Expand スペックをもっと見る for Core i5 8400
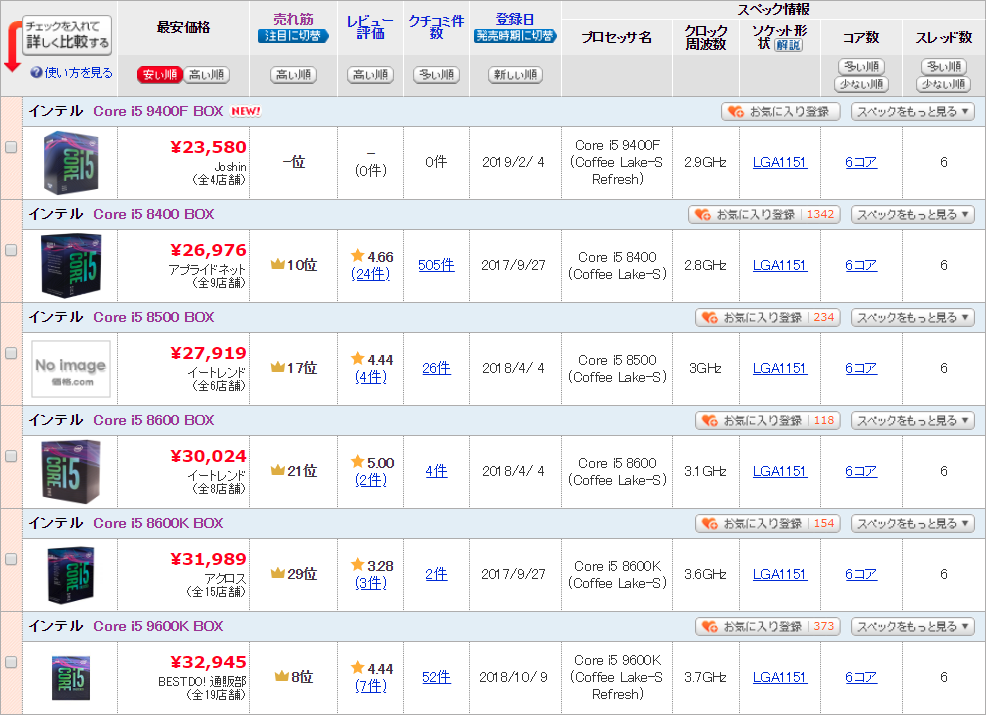The width and height of the screenshot is (986, 715). [x=912, y=214]
